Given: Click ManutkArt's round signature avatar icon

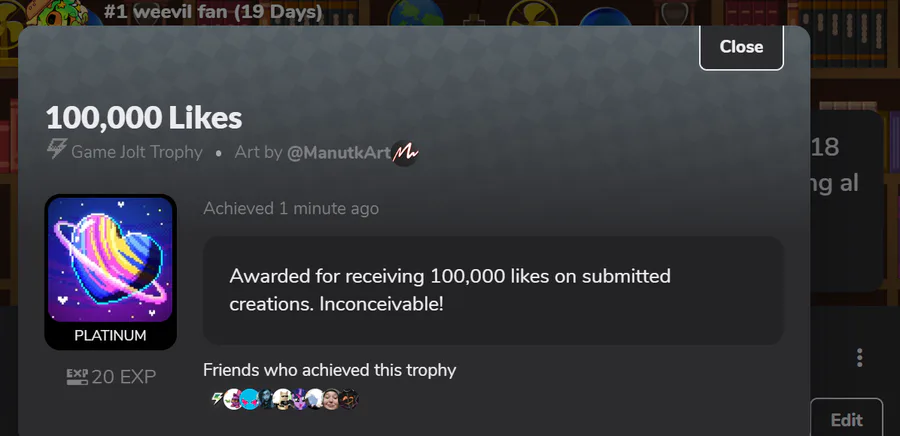Looking at the screenshot, I should click(405, 153).
